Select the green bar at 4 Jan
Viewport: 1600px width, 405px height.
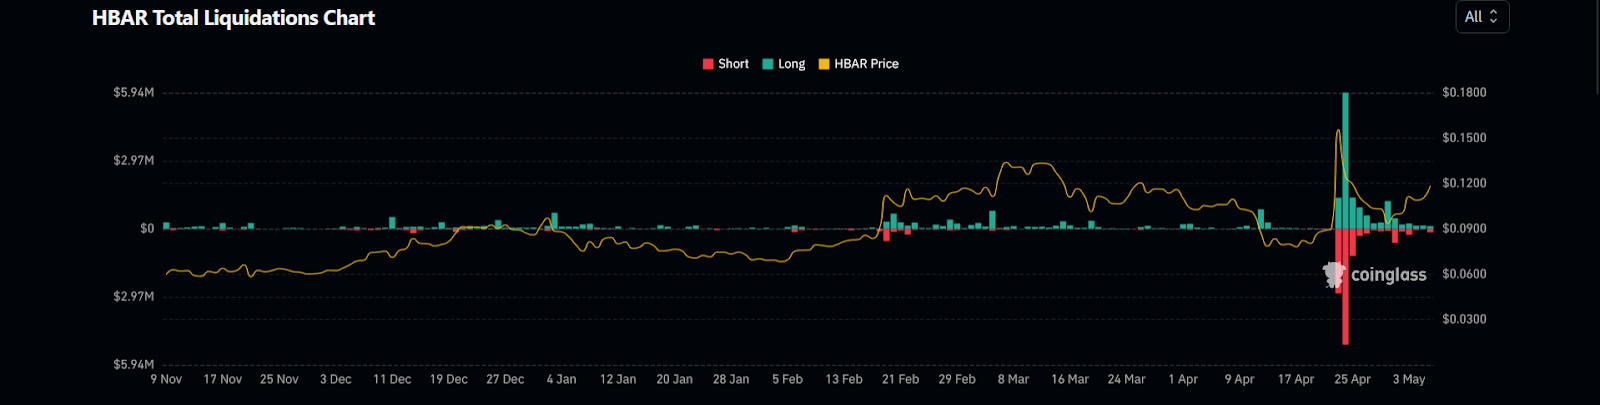[555, 221]
